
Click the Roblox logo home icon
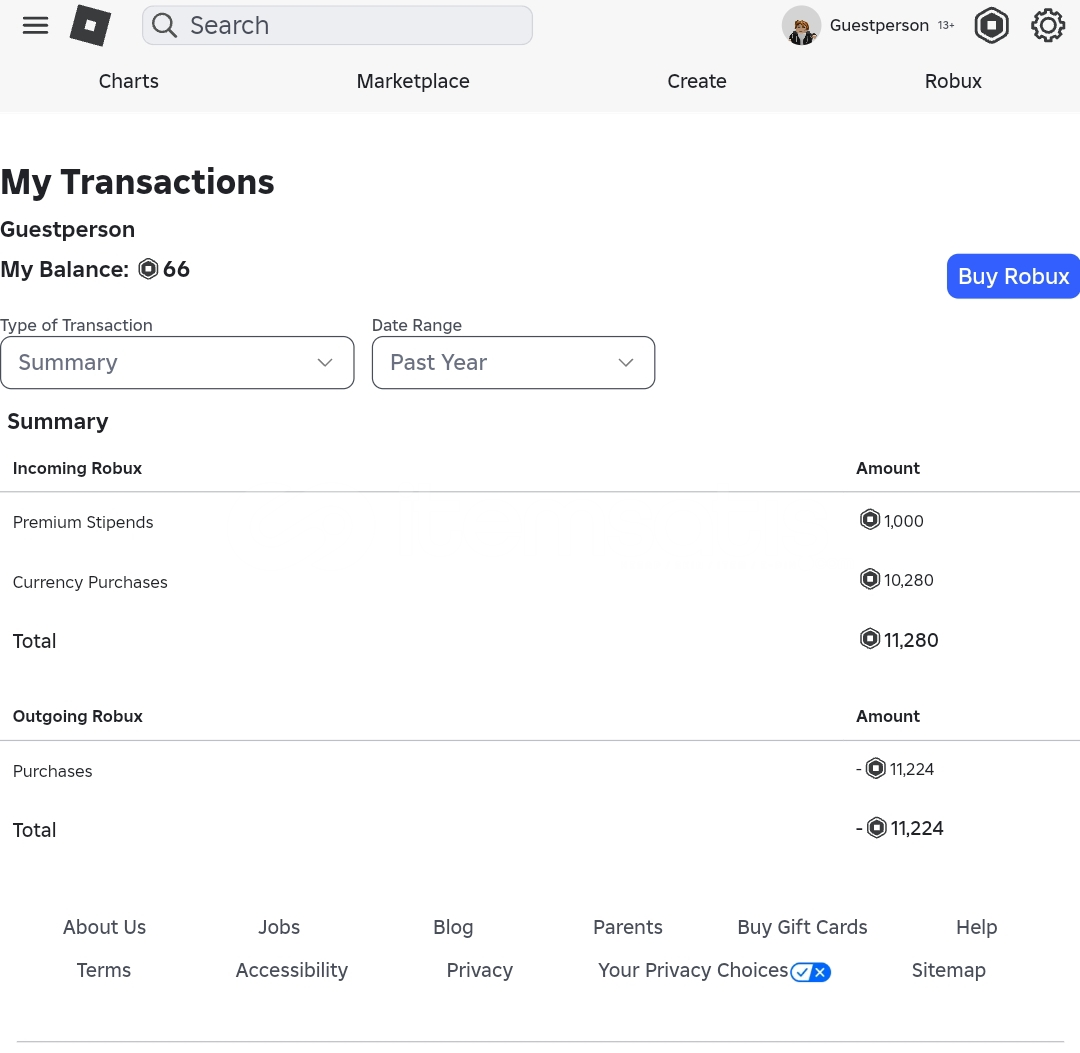tap(90, 26)
